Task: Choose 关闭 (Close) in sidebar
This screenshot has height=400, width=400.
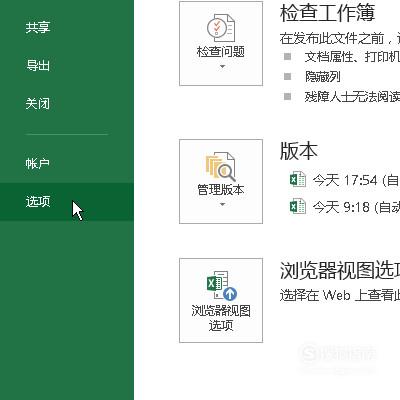Action: pos(38,104)
